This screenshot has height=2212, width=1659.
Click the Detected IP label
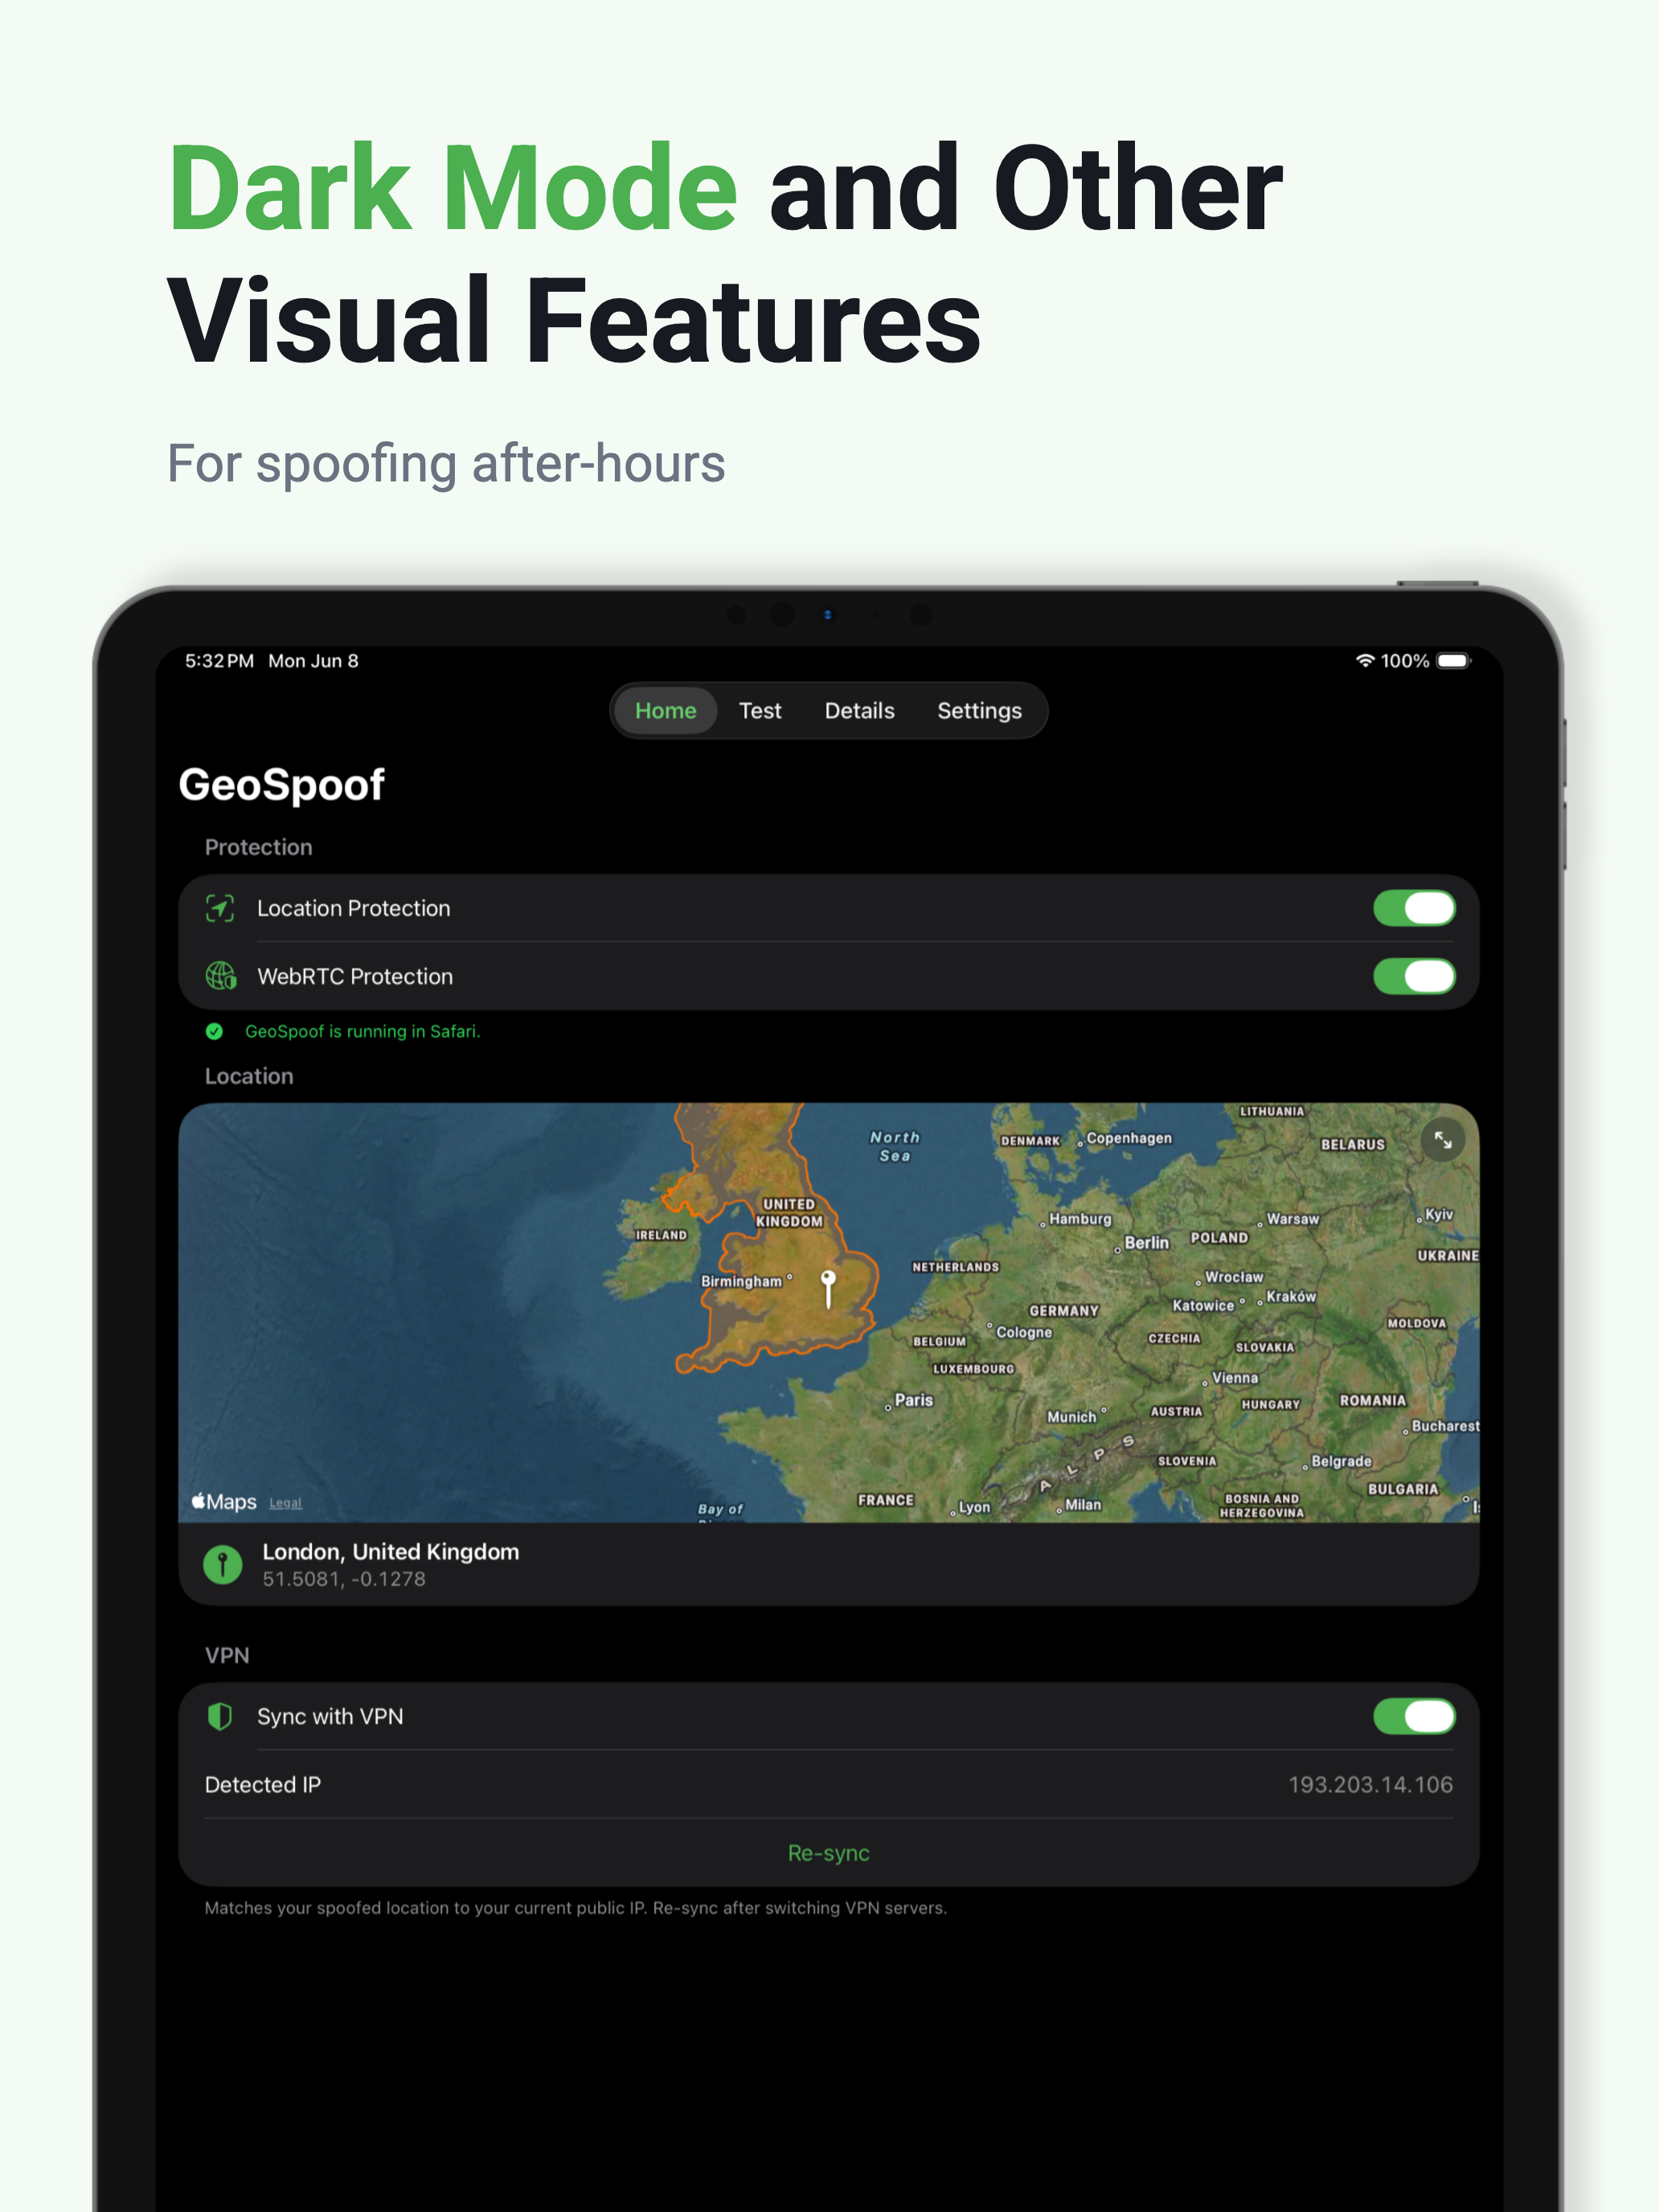pos(262,1784)
